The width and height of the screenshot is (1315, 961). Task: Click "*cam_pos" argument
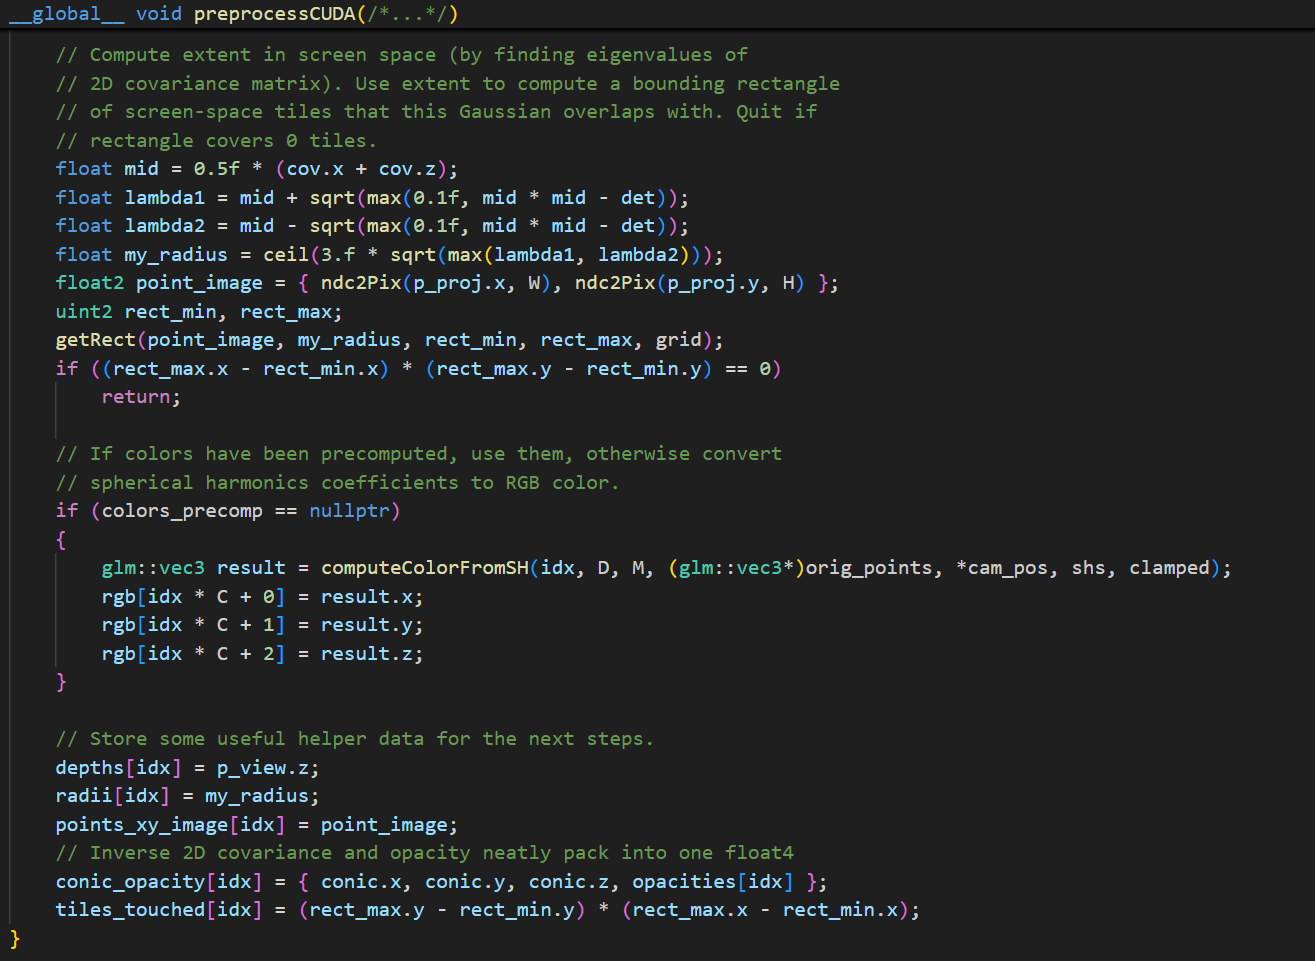[x=1002, y=568]
